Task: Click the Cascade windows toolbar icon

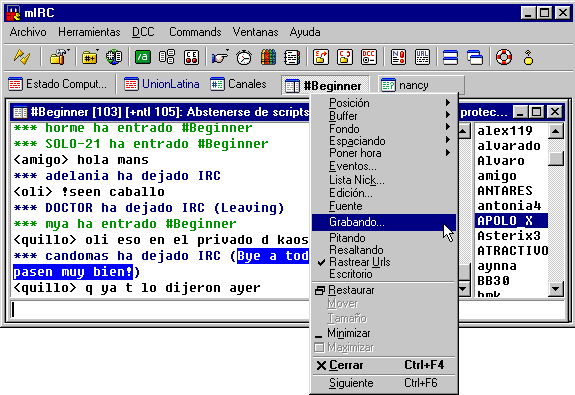Action: click(x=475, y=57)
